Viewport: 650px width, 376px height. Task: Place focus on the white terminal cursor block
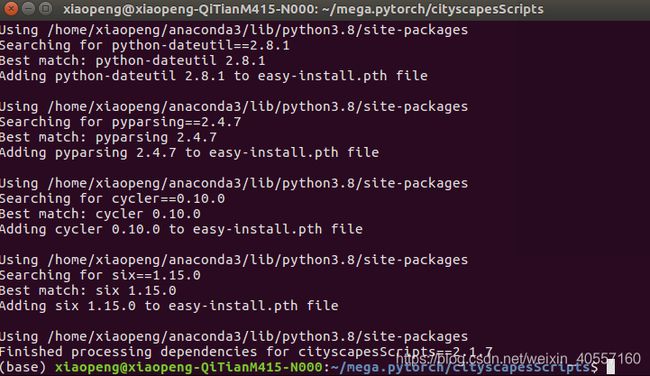pyautogui.click(x=611, y=367)
